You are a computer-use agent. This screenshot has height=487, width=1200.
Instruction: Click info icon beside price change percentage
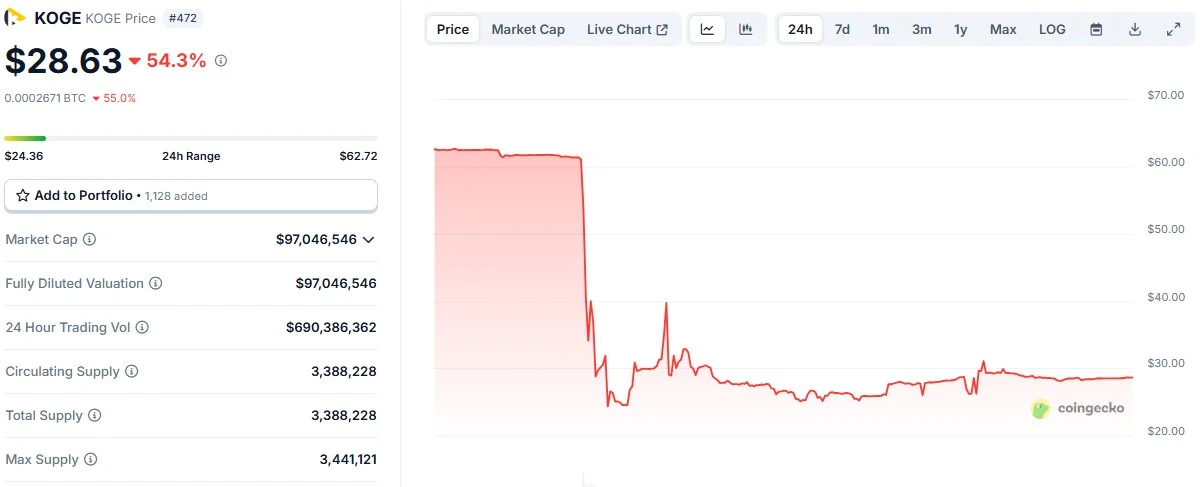click(221, 61)
